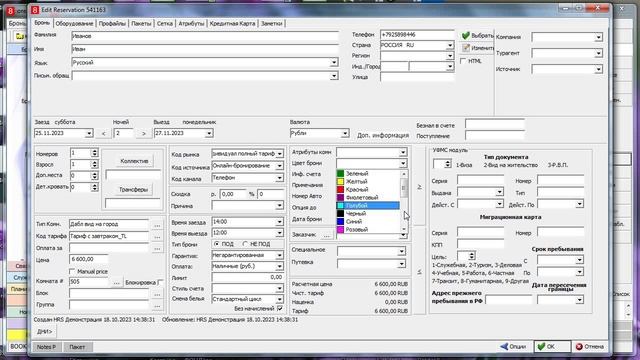Pick the Зеленый color option
Image resolution: width=640 pixels, height=360 pixels.
pos(368,173)
